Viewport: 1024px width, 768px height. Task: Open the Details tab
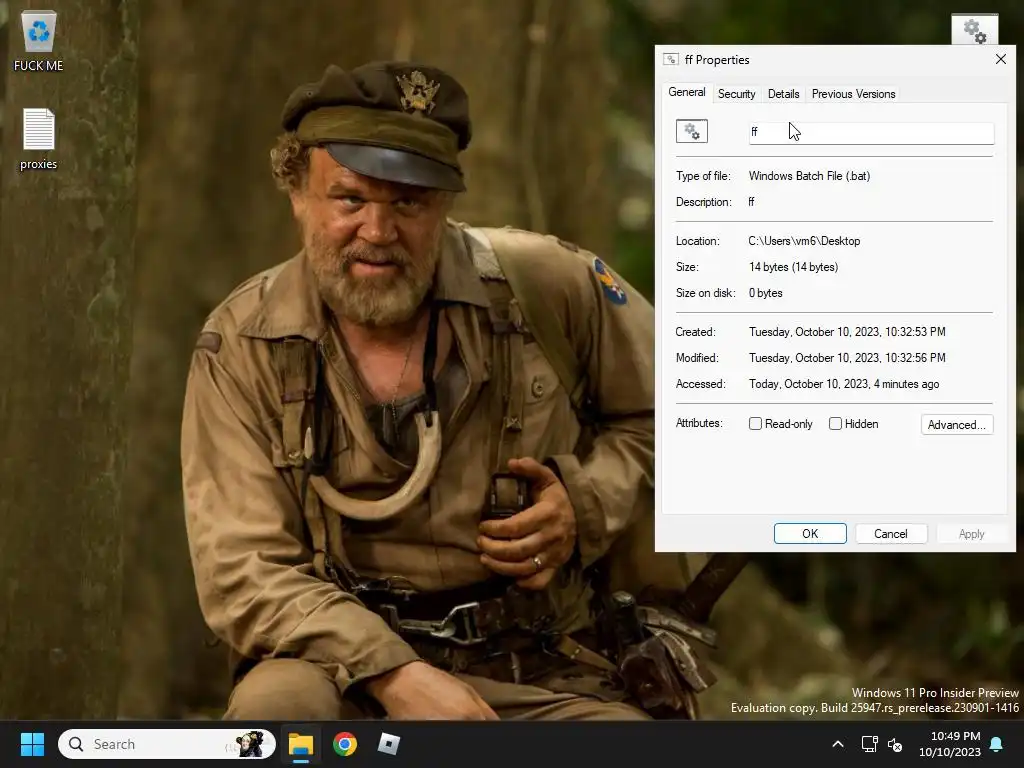783,94
